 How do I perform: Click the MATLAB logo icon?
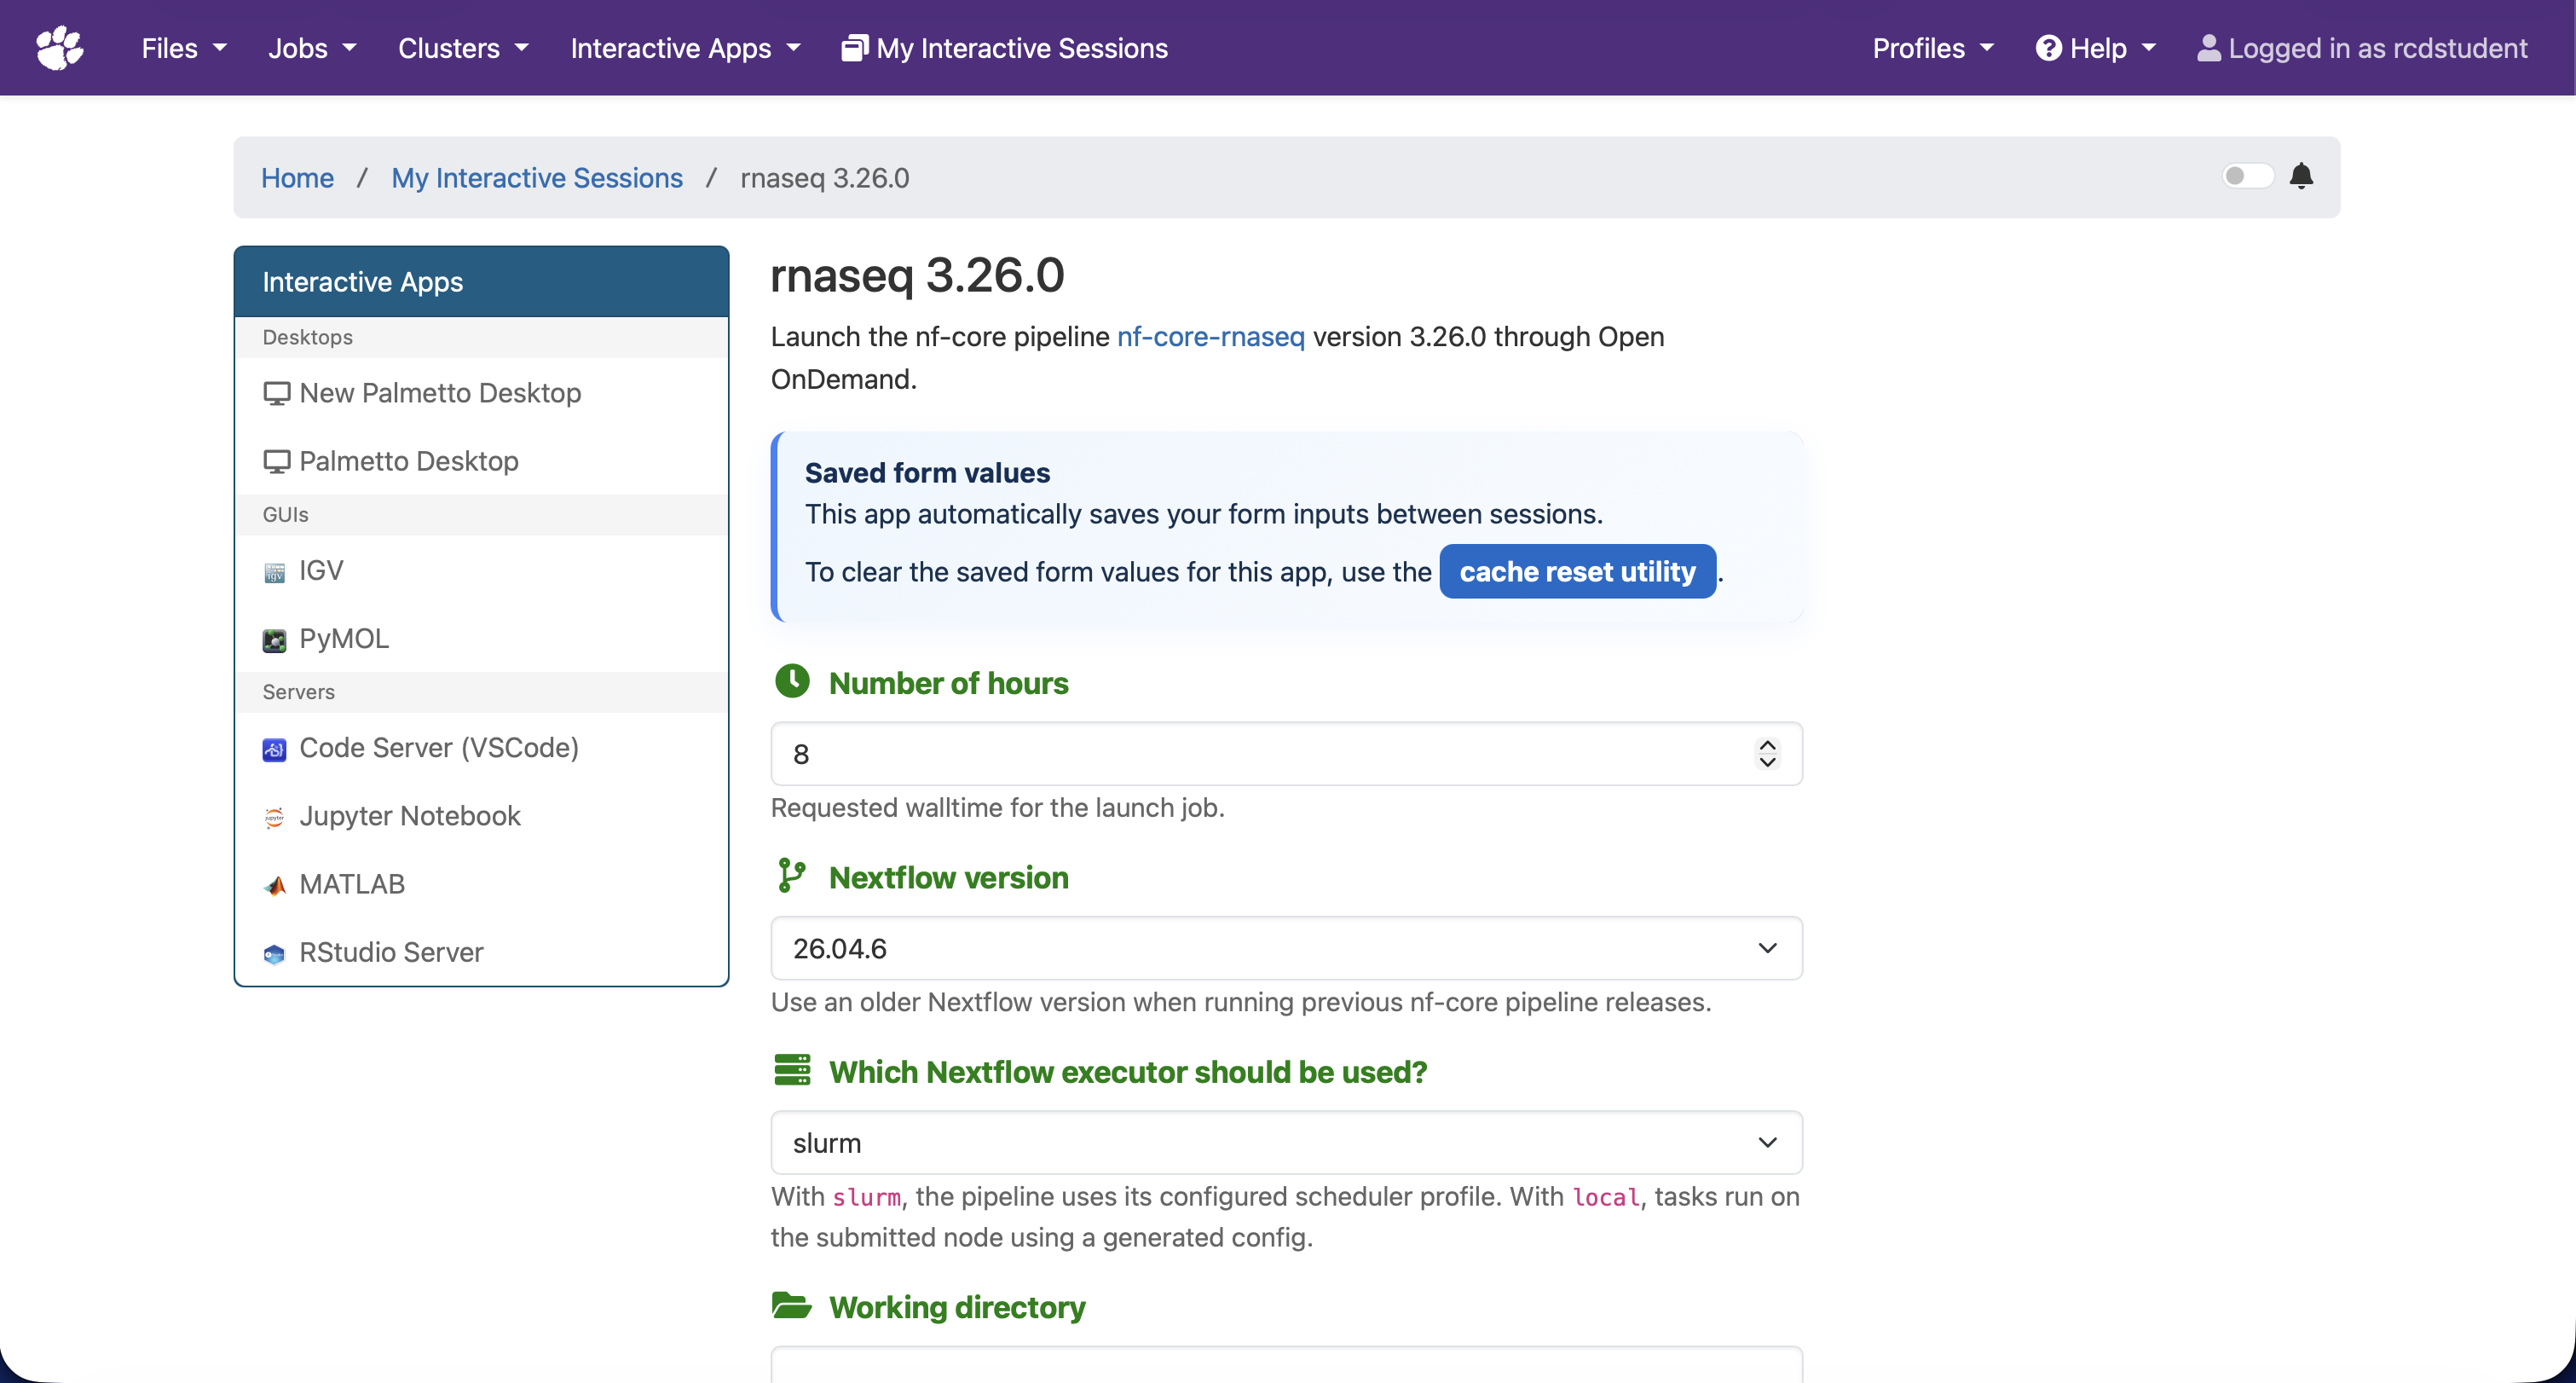click(x=274, y=885)
